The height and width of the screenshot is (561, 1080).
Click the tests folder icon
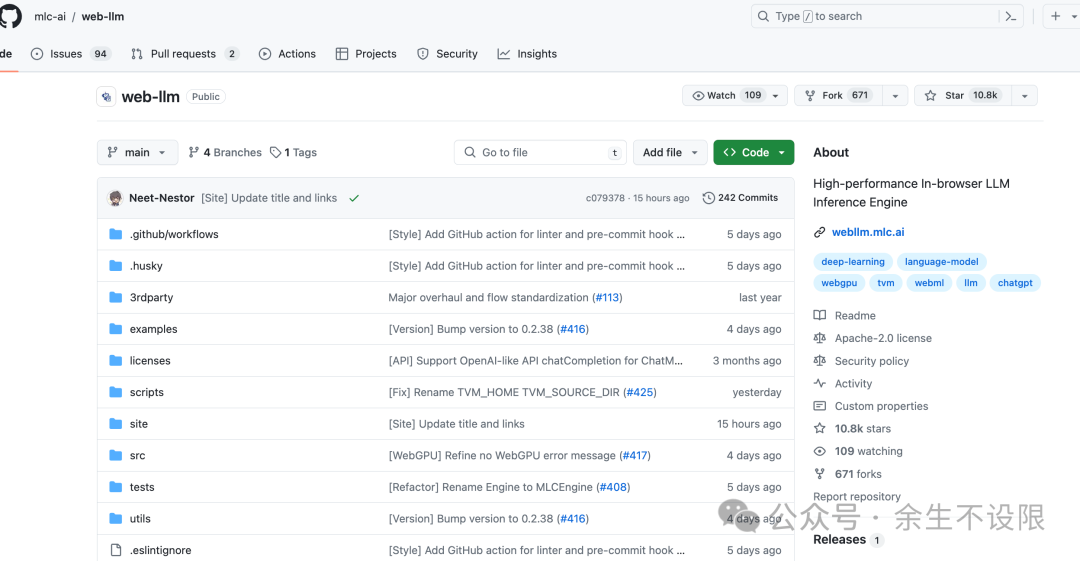pyautogui.click(x=116, y=487)
